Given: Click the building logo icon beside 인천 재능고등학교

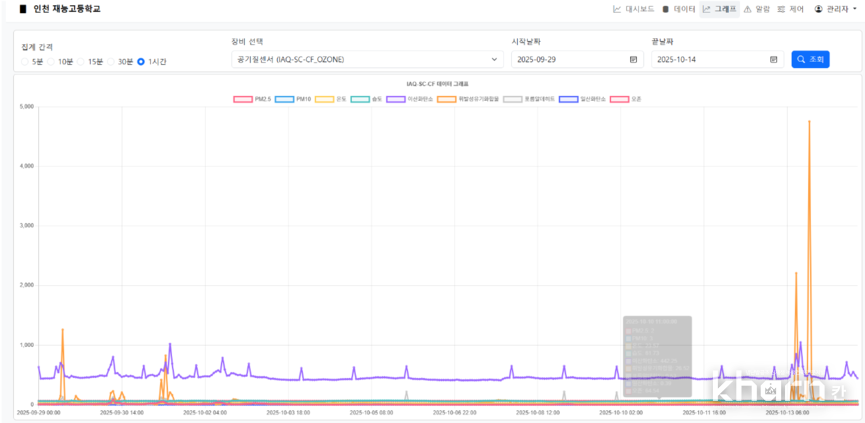Looking at the screenshot, I should click(23, 9).
